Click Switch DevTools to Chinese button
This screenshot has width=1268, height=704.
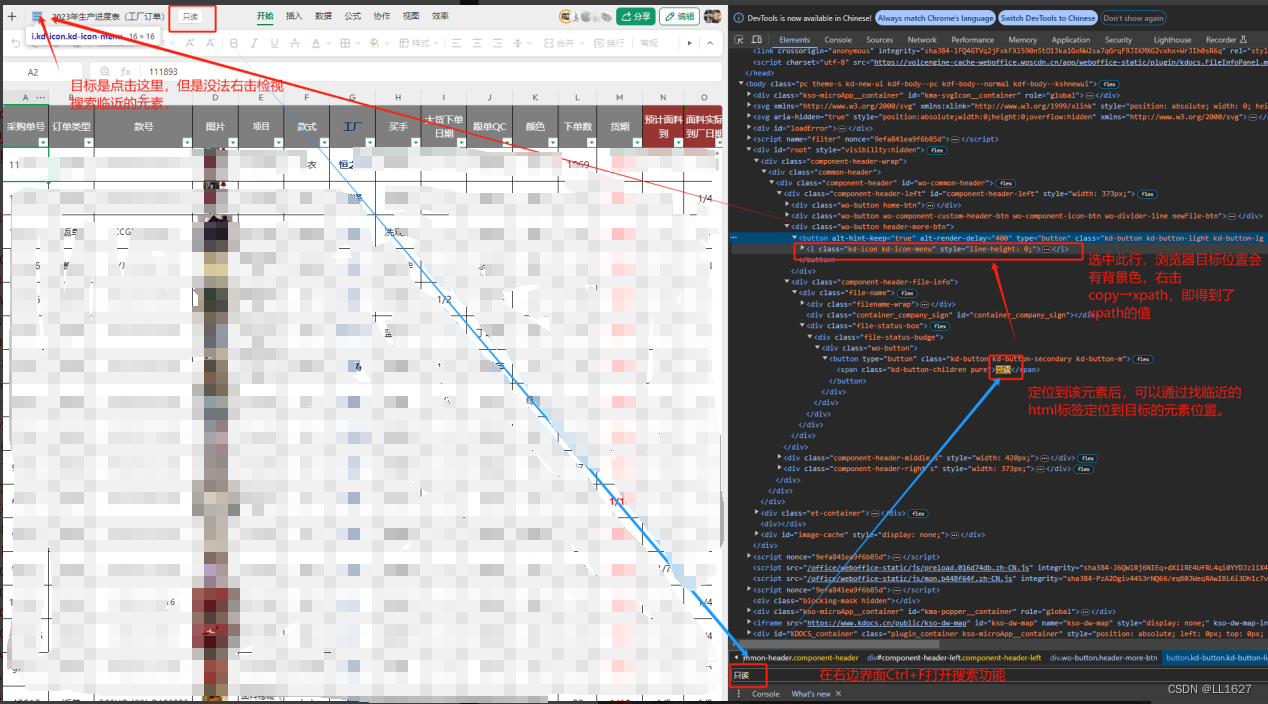tap(1047, 18)
